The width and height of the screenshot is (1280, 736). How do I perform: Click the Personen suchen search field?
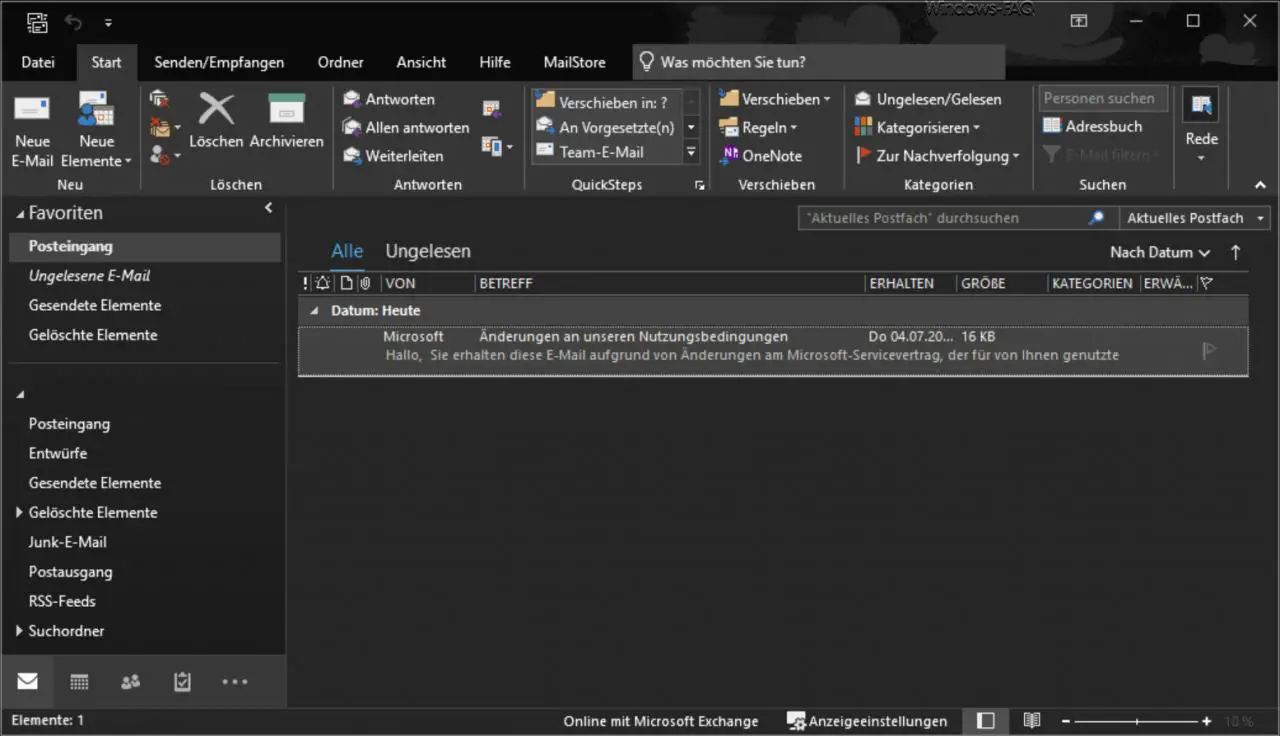1103,98
